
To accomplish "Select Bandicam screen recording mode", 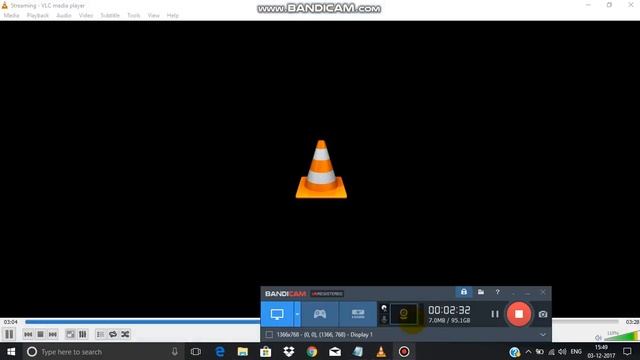I will 277,314.
